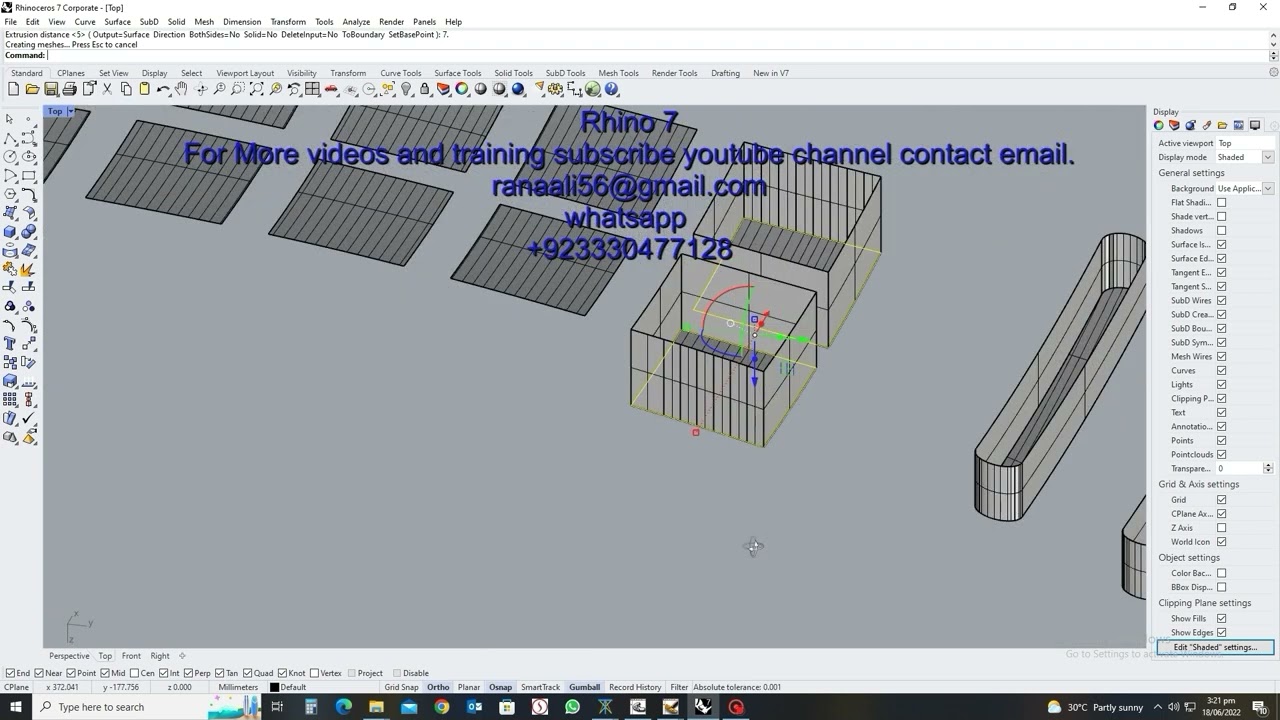Screen dimensions: 1280x720
Task: Uncheck the SubD Wires checkbox
Action: (x=1221, y=300)
